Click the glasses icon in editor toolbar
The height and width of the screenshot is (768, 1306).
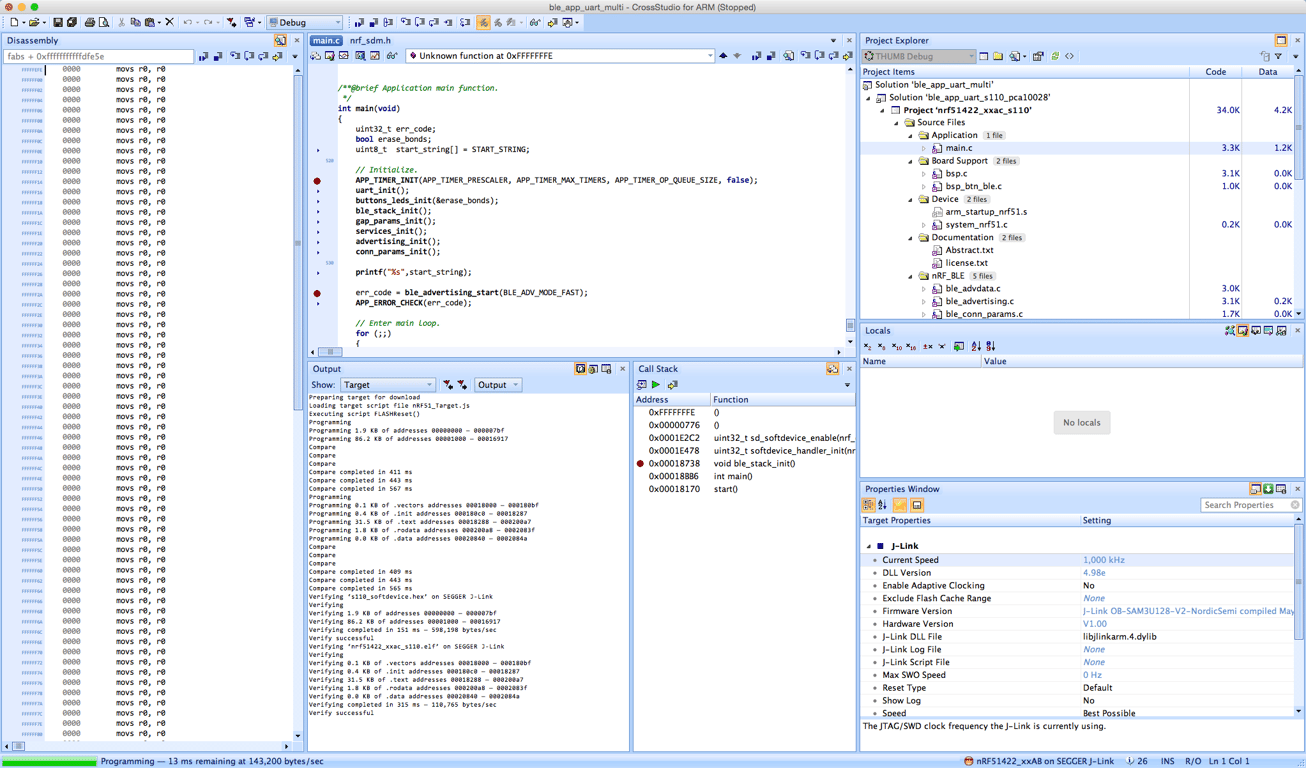[392, 56]
